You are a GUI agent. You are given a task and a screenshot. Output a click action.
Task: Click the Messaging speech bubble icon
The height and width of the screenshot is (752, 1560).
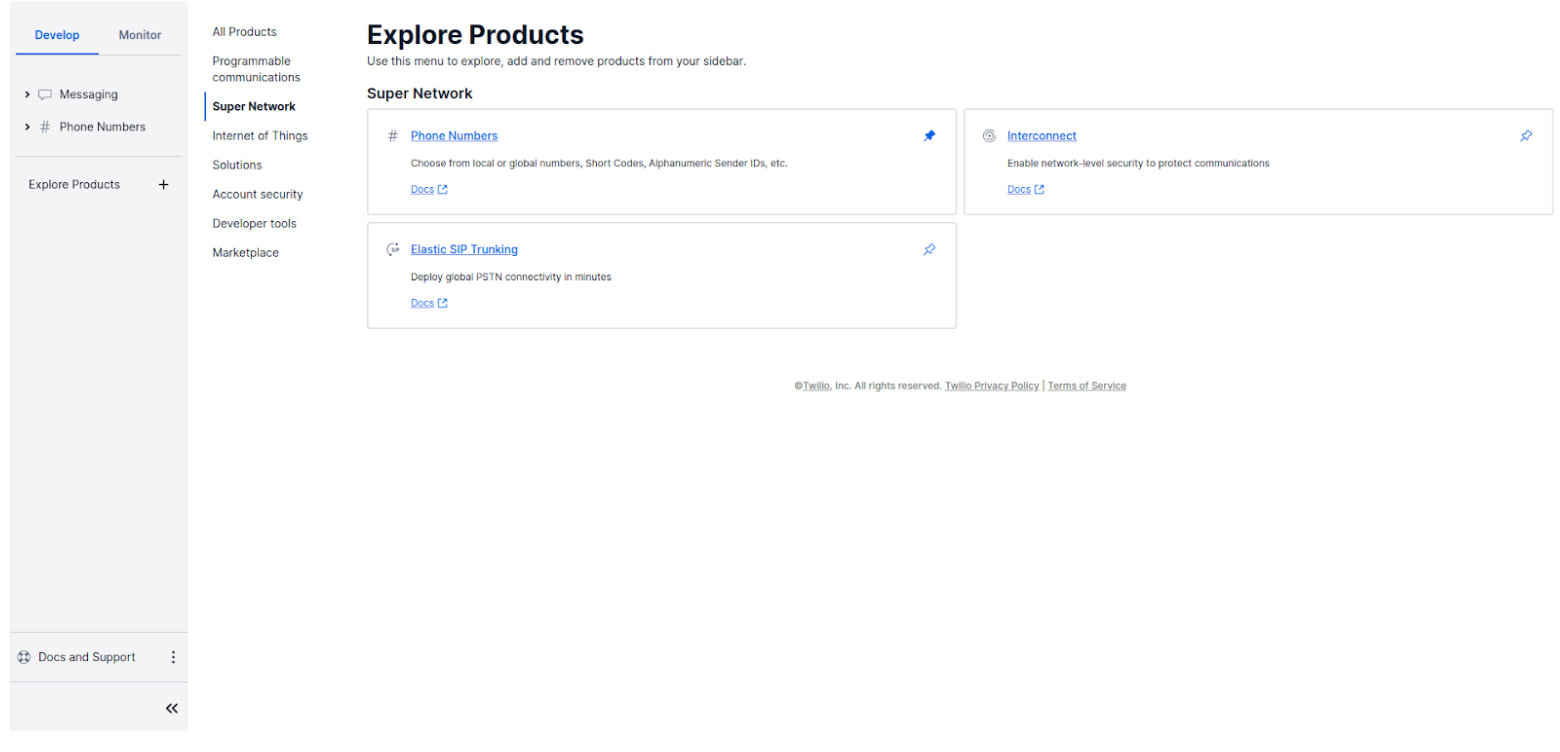click(45, 95)
